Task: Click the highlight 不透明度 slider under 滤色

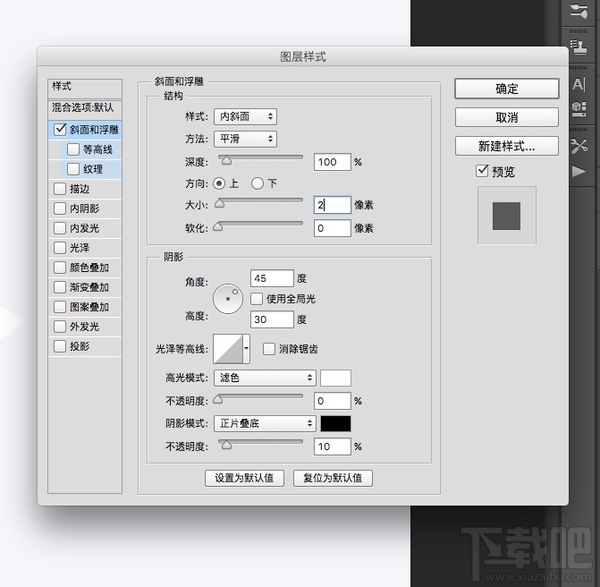Action: (218, 399)
